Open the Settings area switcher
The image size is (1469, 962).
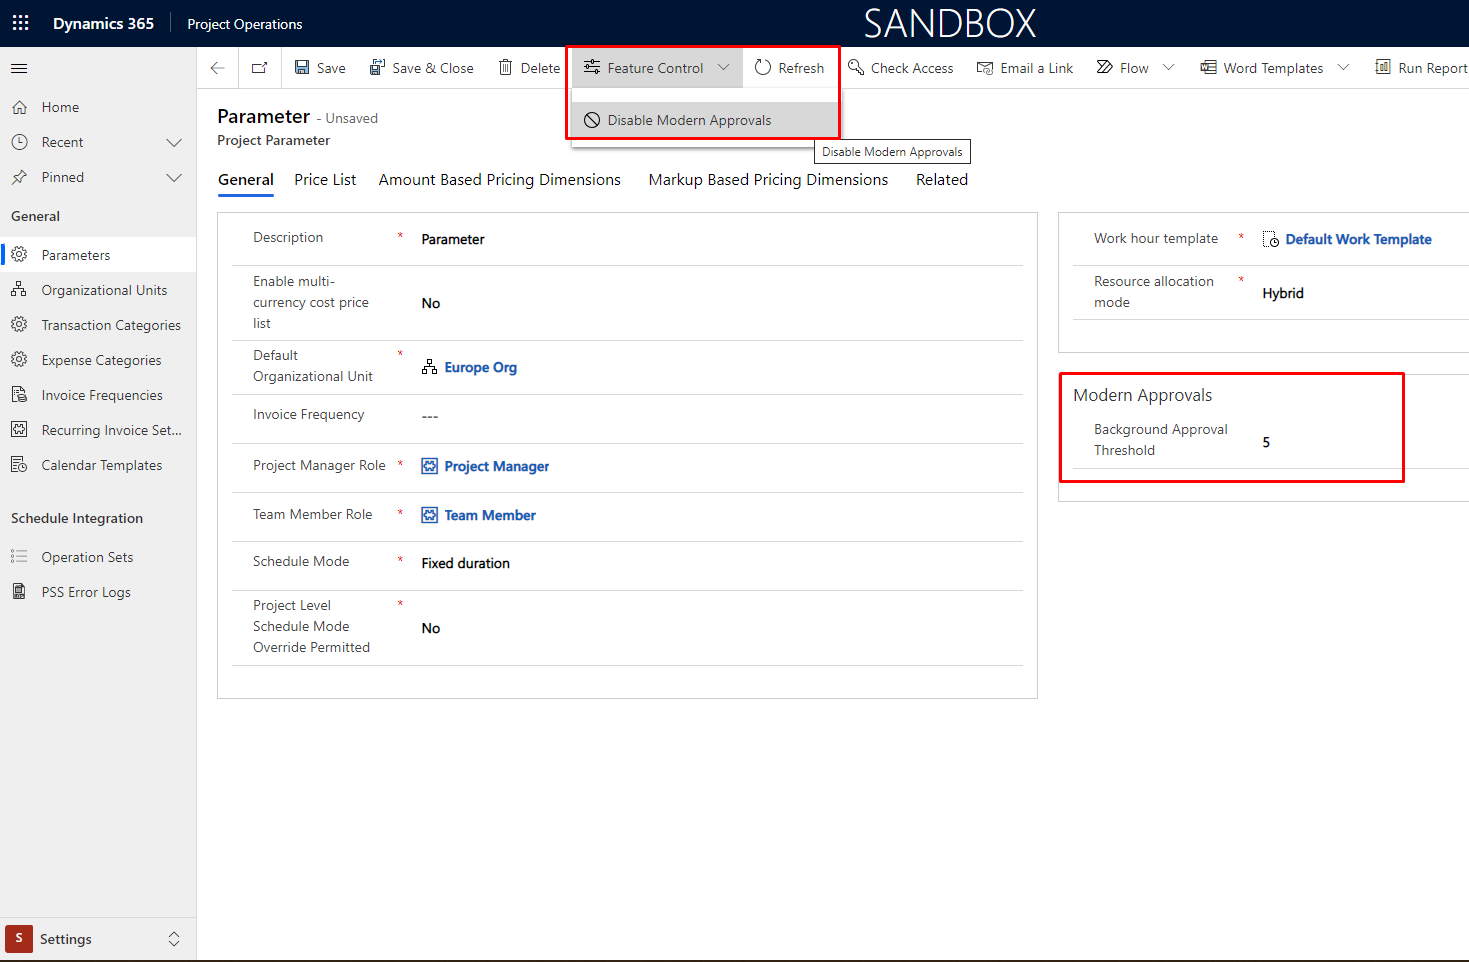tap(98, 939)
